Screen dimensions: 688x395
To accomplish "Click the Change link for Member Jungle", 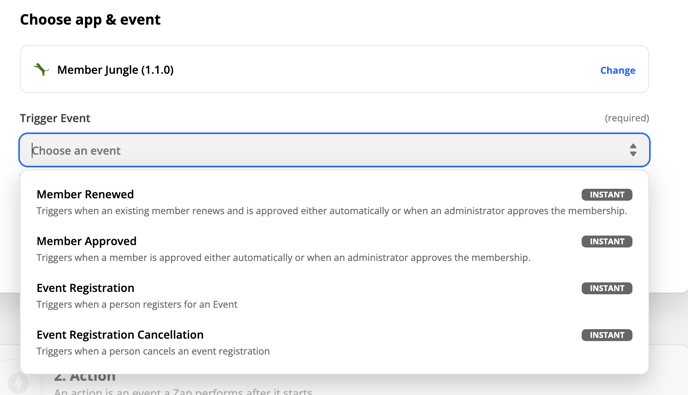I will (x=617, y=70).
